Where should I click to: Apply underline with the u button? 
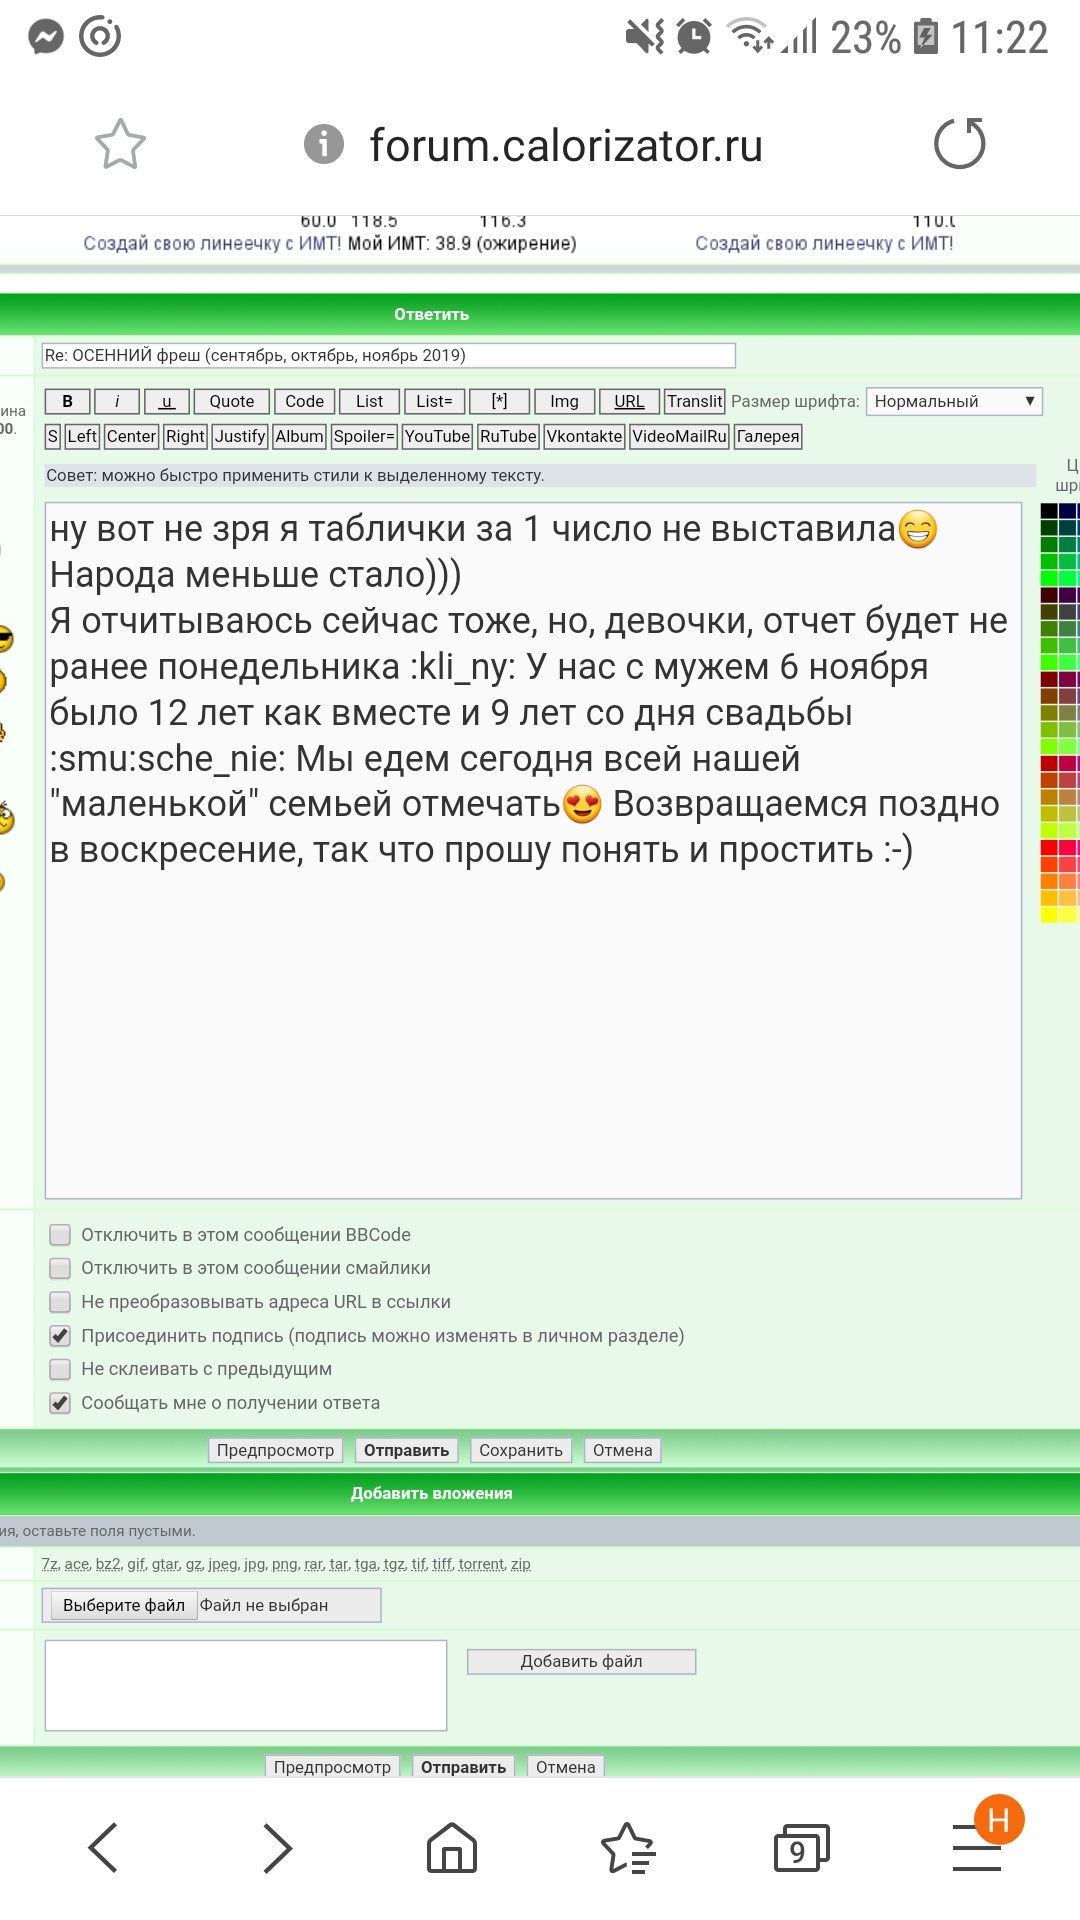[x=167, y=401]
